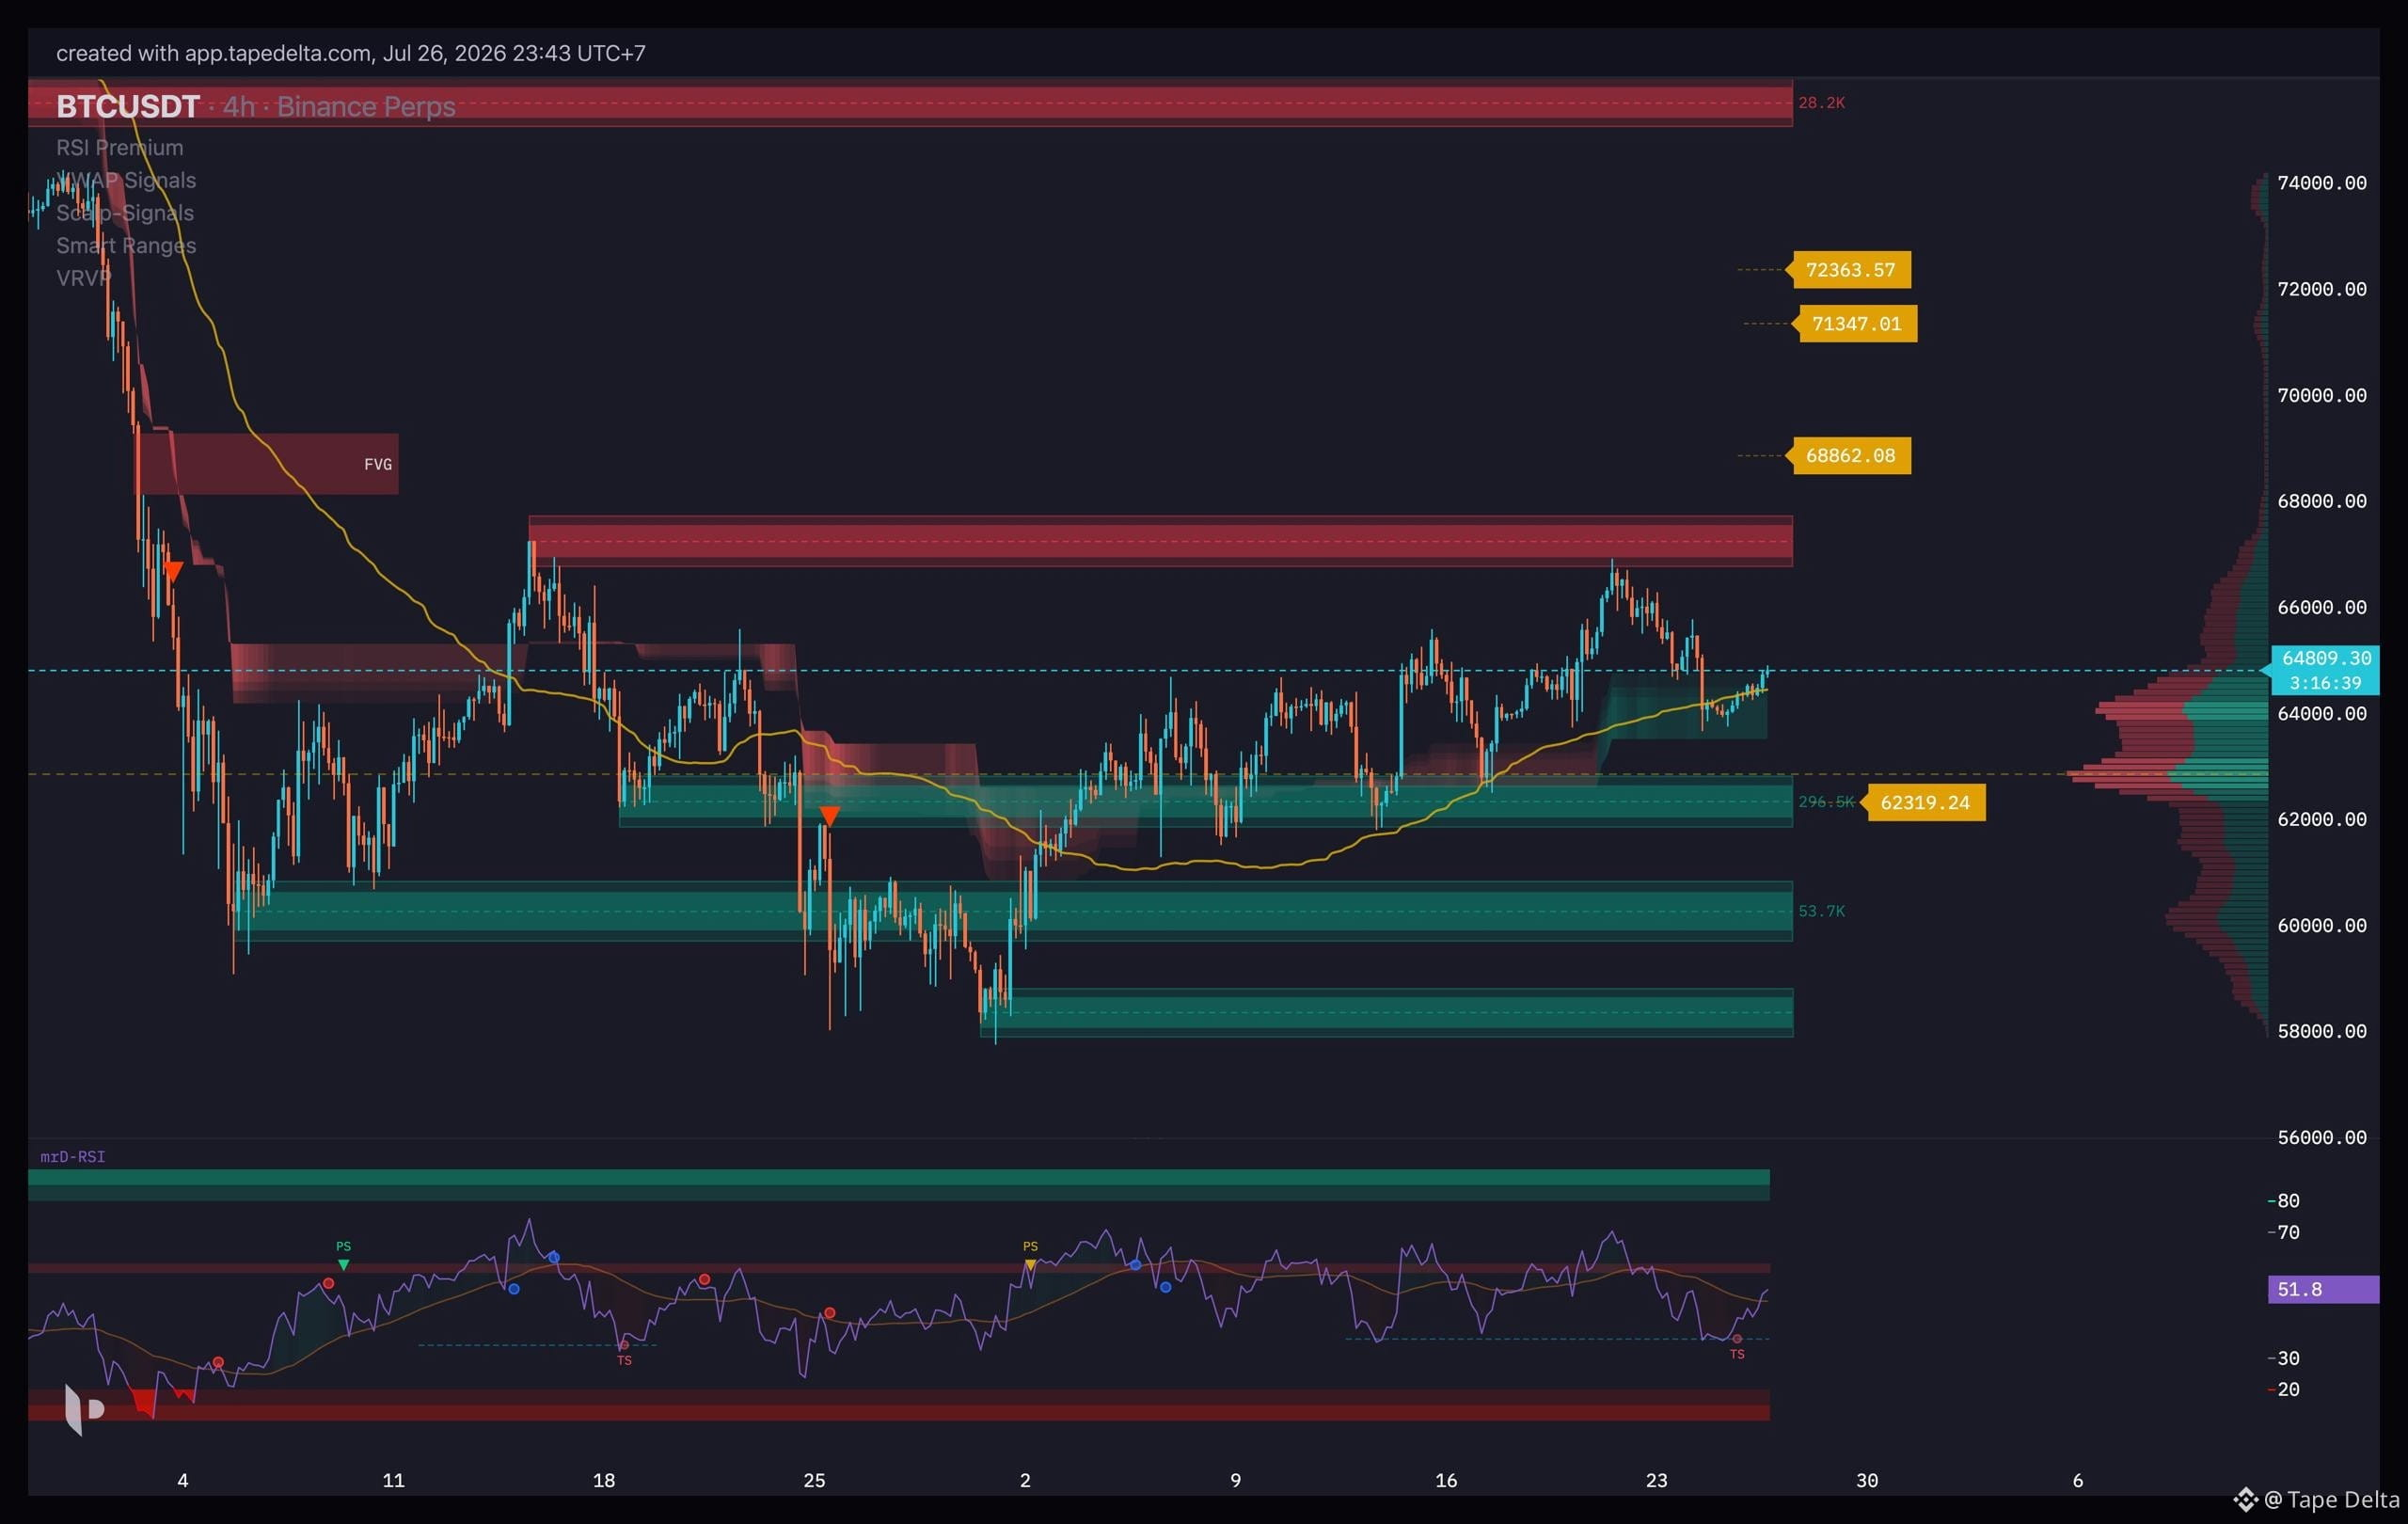Click the orange sell arrow near date 4
This screenshot has height=1524, width=2408.
coord(173,572)
